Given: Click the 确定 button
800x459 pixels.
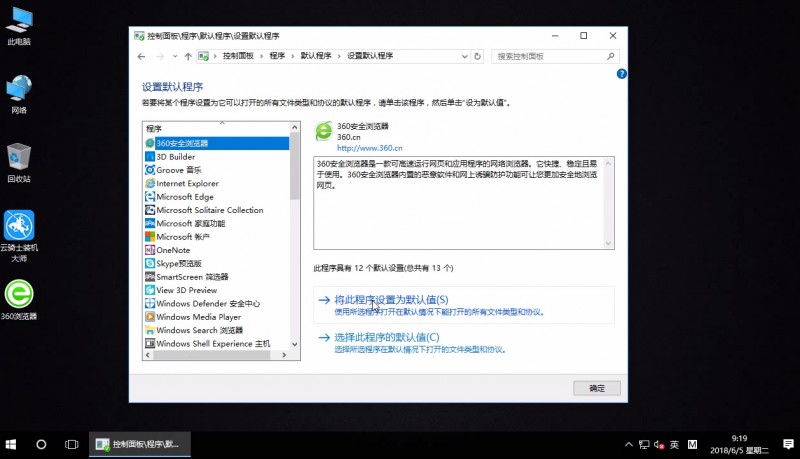Looking at the screenshot, I should point(597,388).
